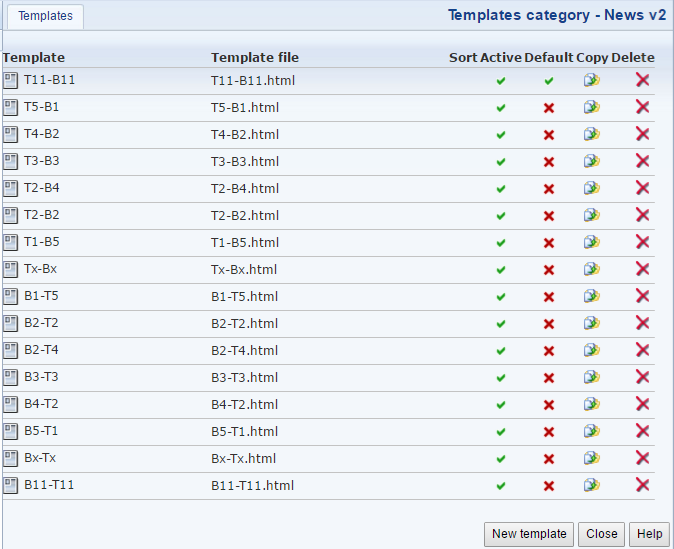Toggle active status of T4-B2 template
The image size is (674, 549).
(x=501, y=134)
